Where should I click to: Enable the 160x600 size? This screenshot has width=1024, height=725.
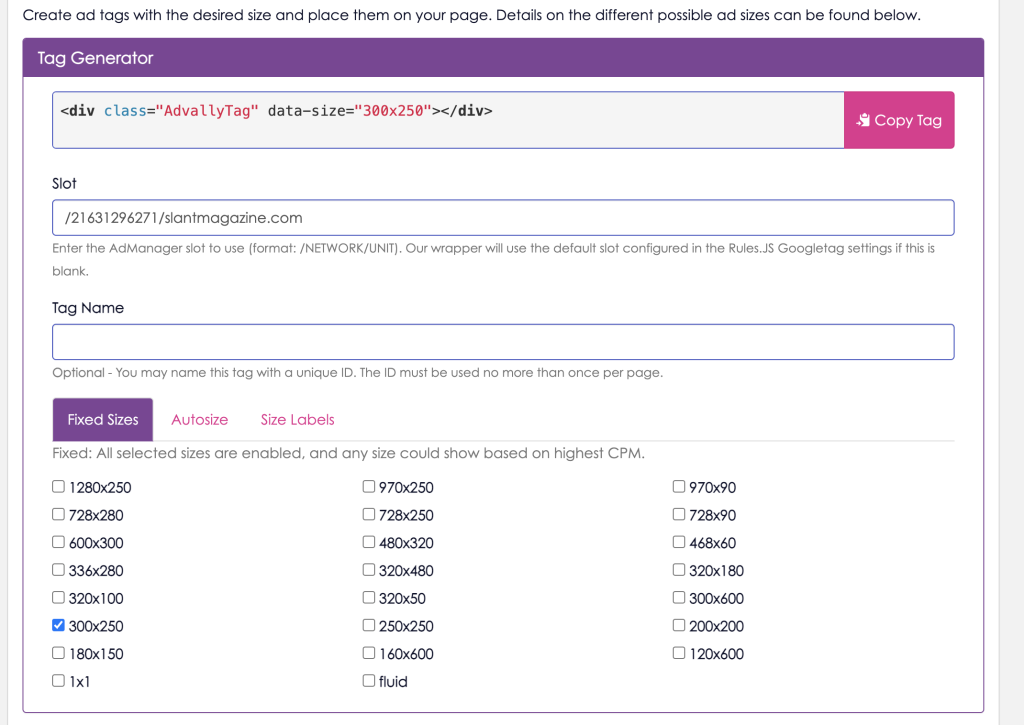pos(368,653)
